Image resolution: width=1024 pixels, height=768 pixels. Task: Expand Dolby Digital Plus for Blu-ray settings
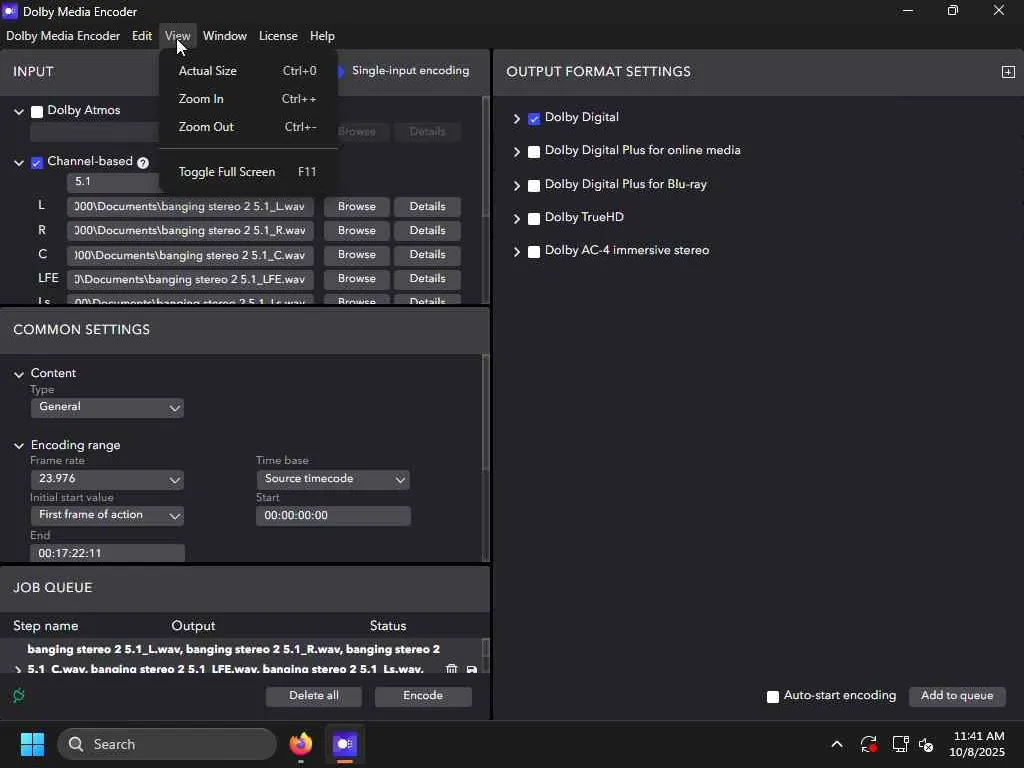point(517,185)
